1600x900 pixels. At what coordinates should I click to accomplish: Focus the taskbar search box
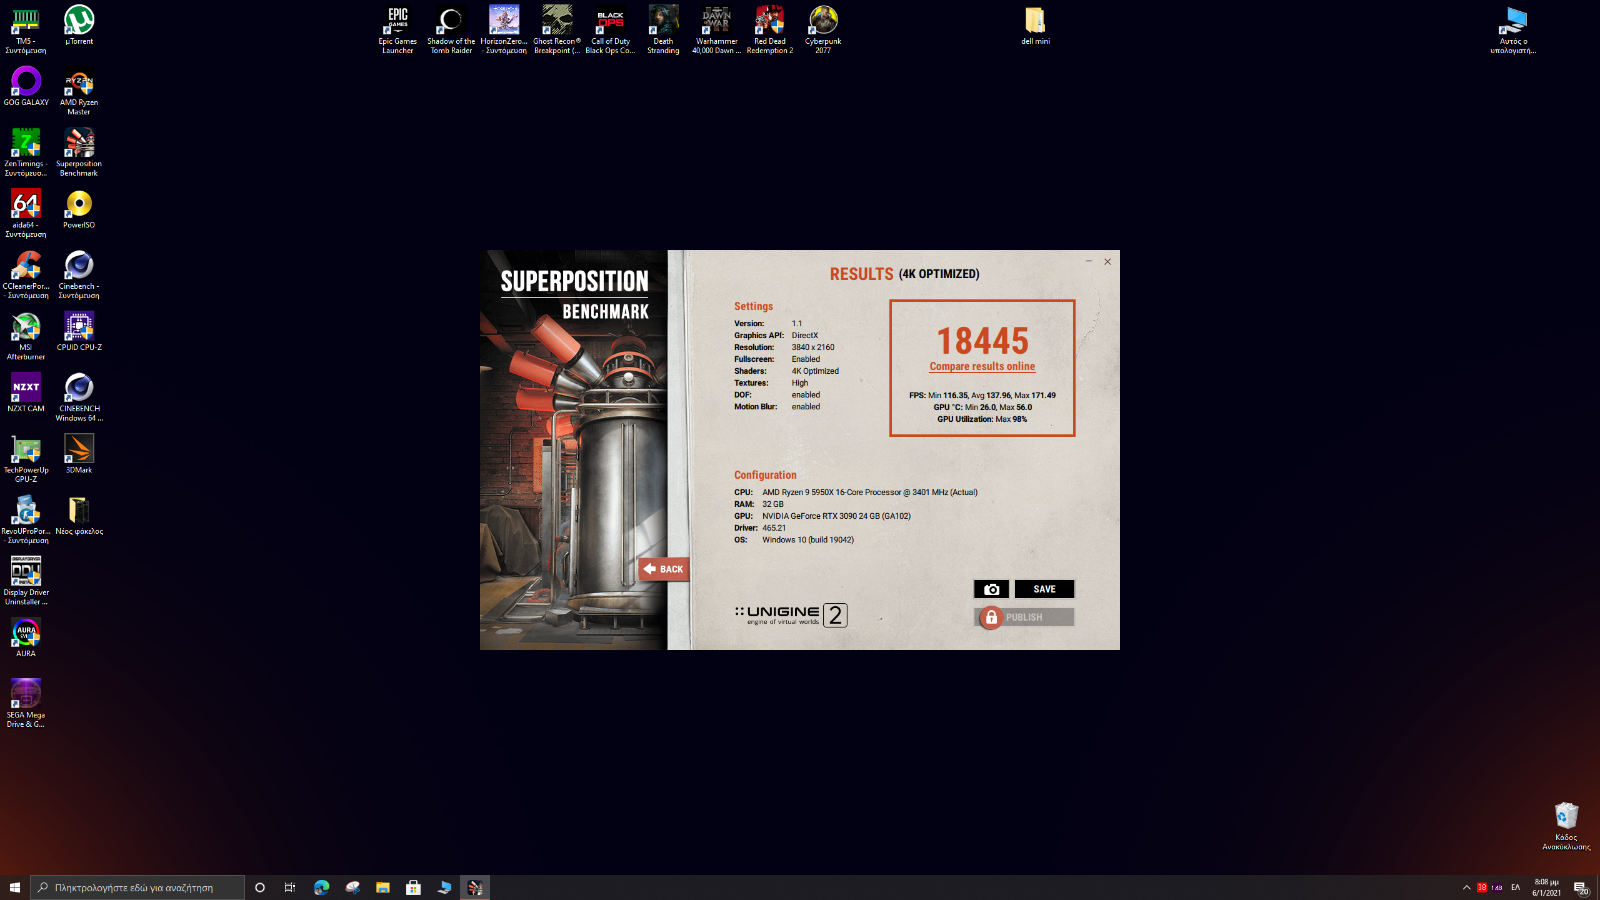[137, 887]
